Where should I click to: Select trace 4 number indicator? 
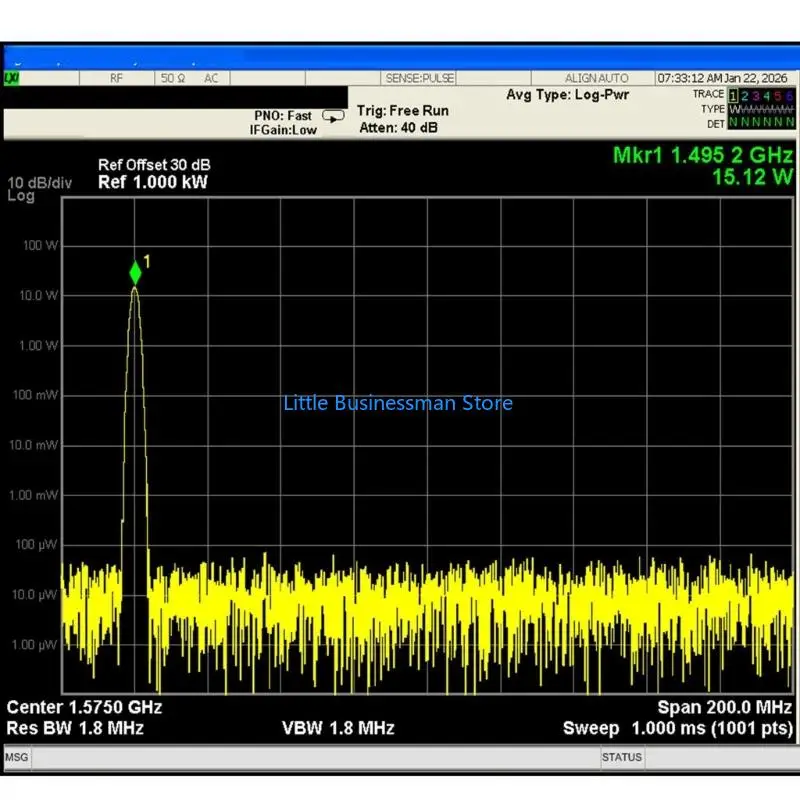(767, 95)
